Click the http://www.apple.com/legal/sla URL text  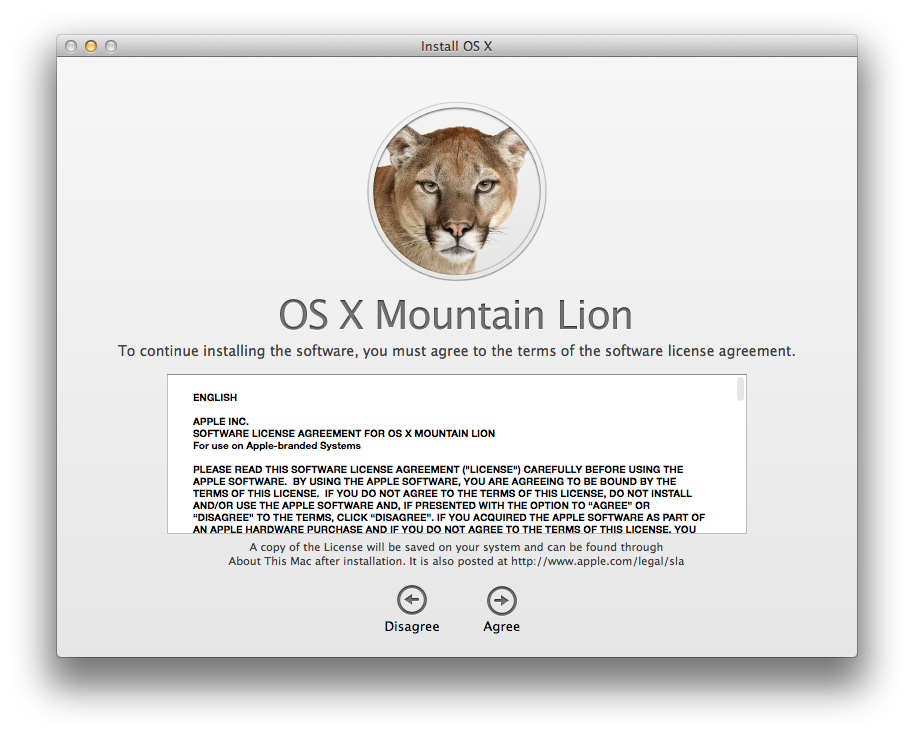597,561
